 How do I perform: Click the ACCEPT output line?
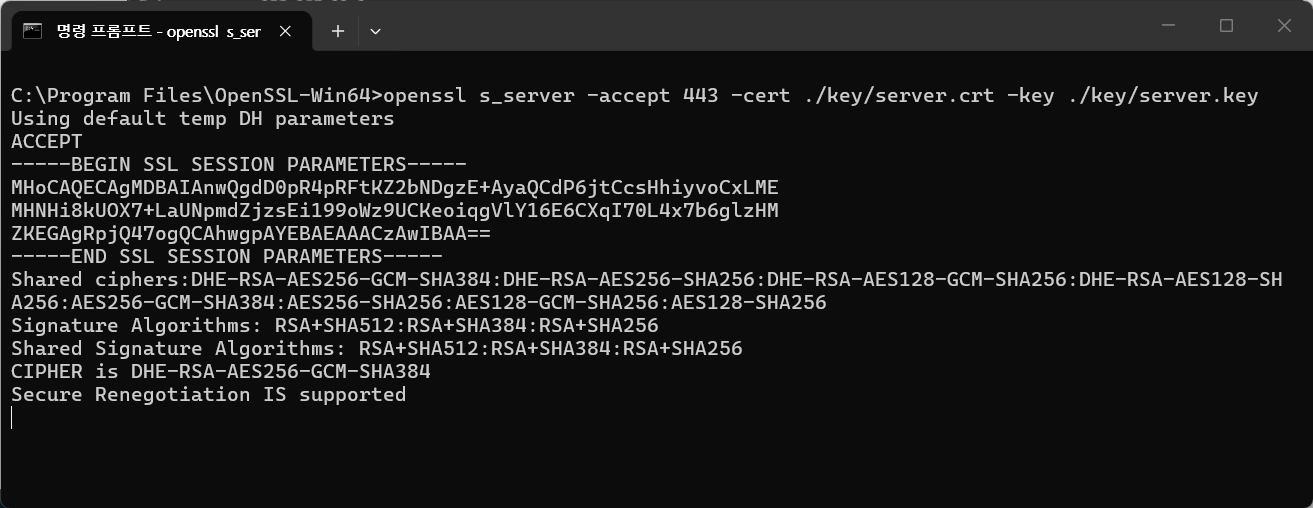[46, 142]
